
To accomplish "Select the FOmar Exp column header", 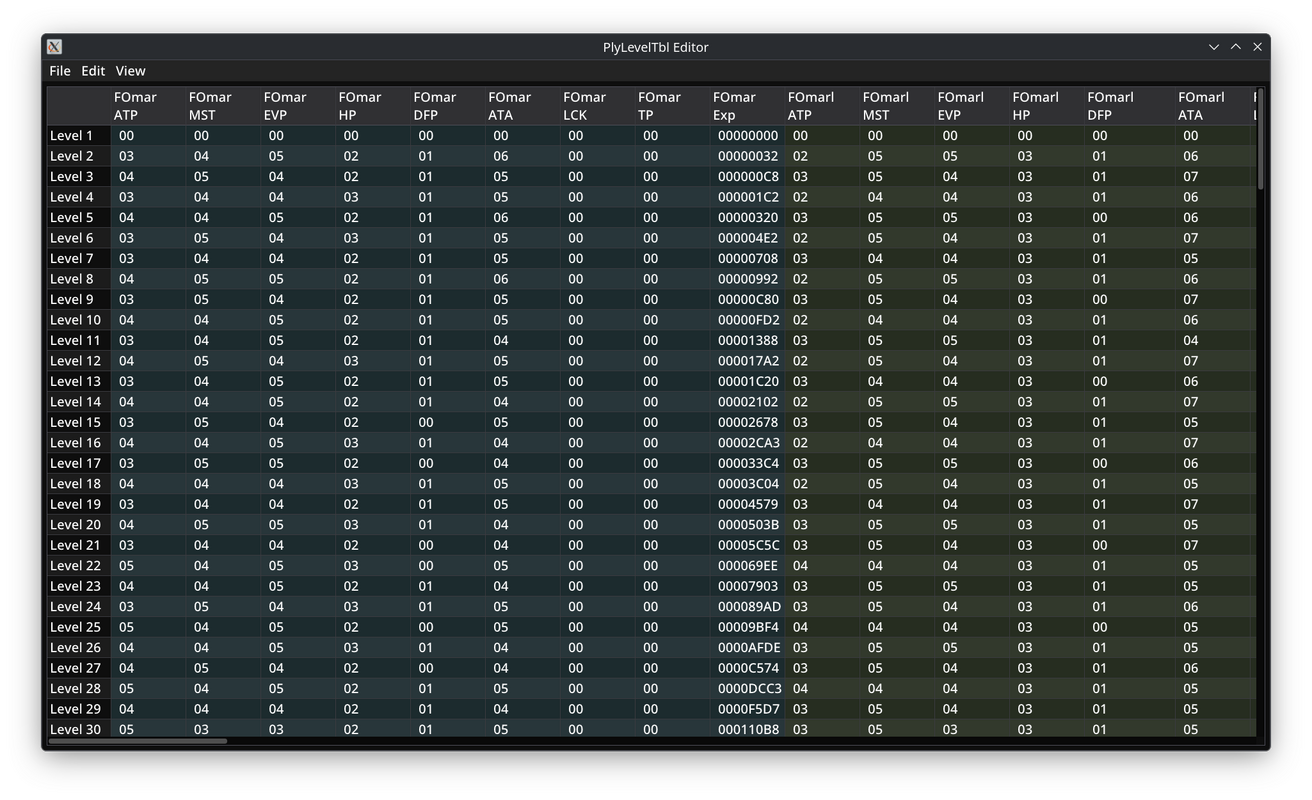I will click(746, 106).
